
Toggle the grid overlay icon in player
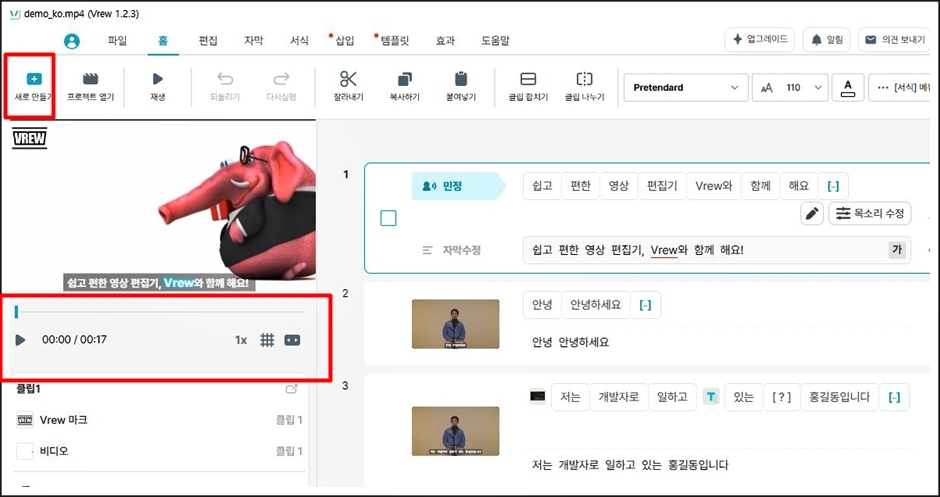(267, 340)
